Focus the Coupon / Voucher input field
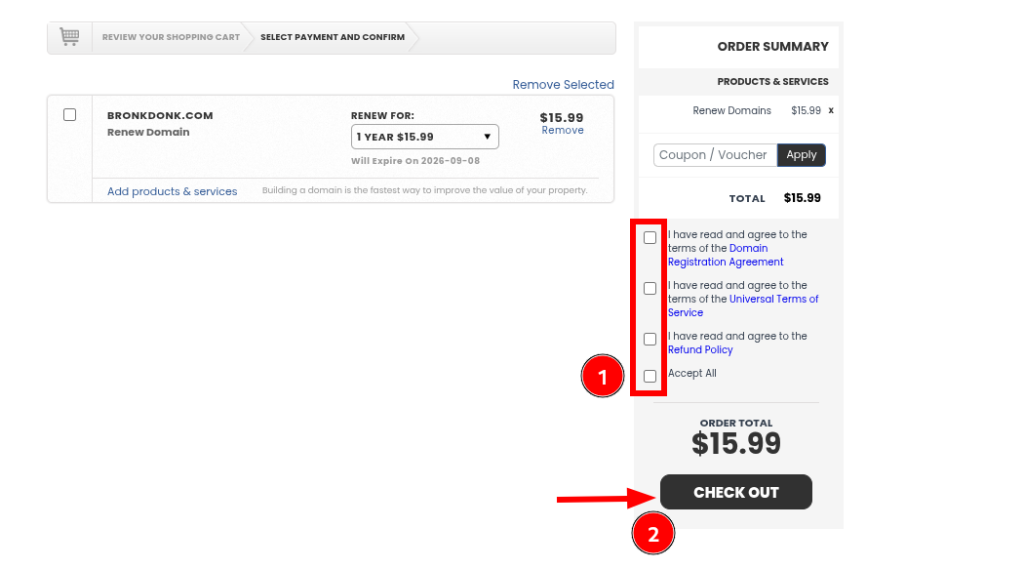 coord(715,155)
